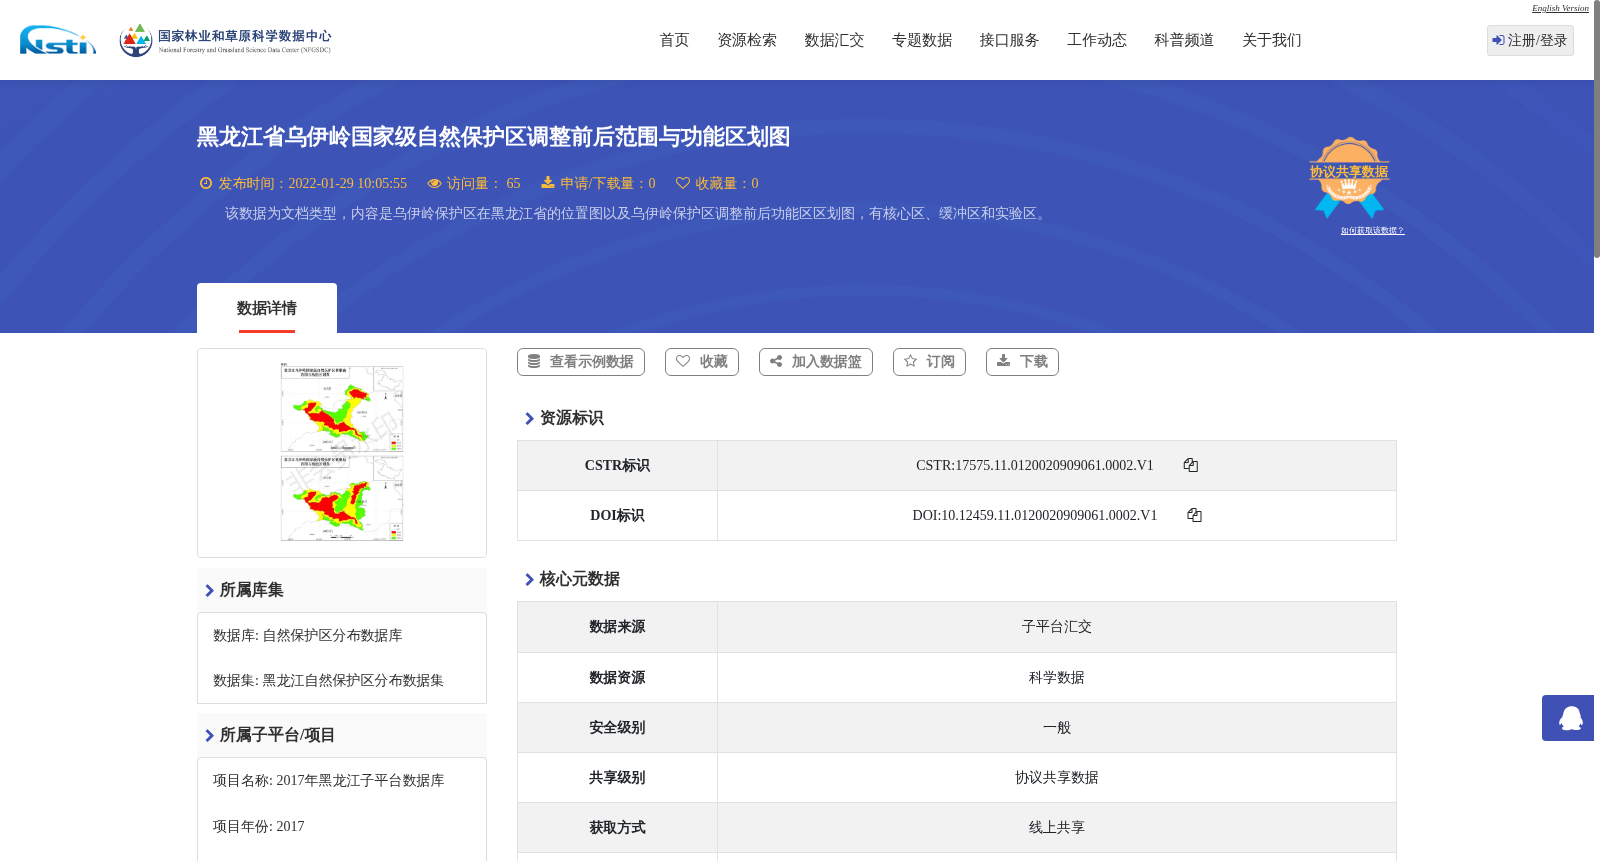Click the 收藏 heart button
The width and height of the screenshot is (1600, 861).
tap(702, 362)
